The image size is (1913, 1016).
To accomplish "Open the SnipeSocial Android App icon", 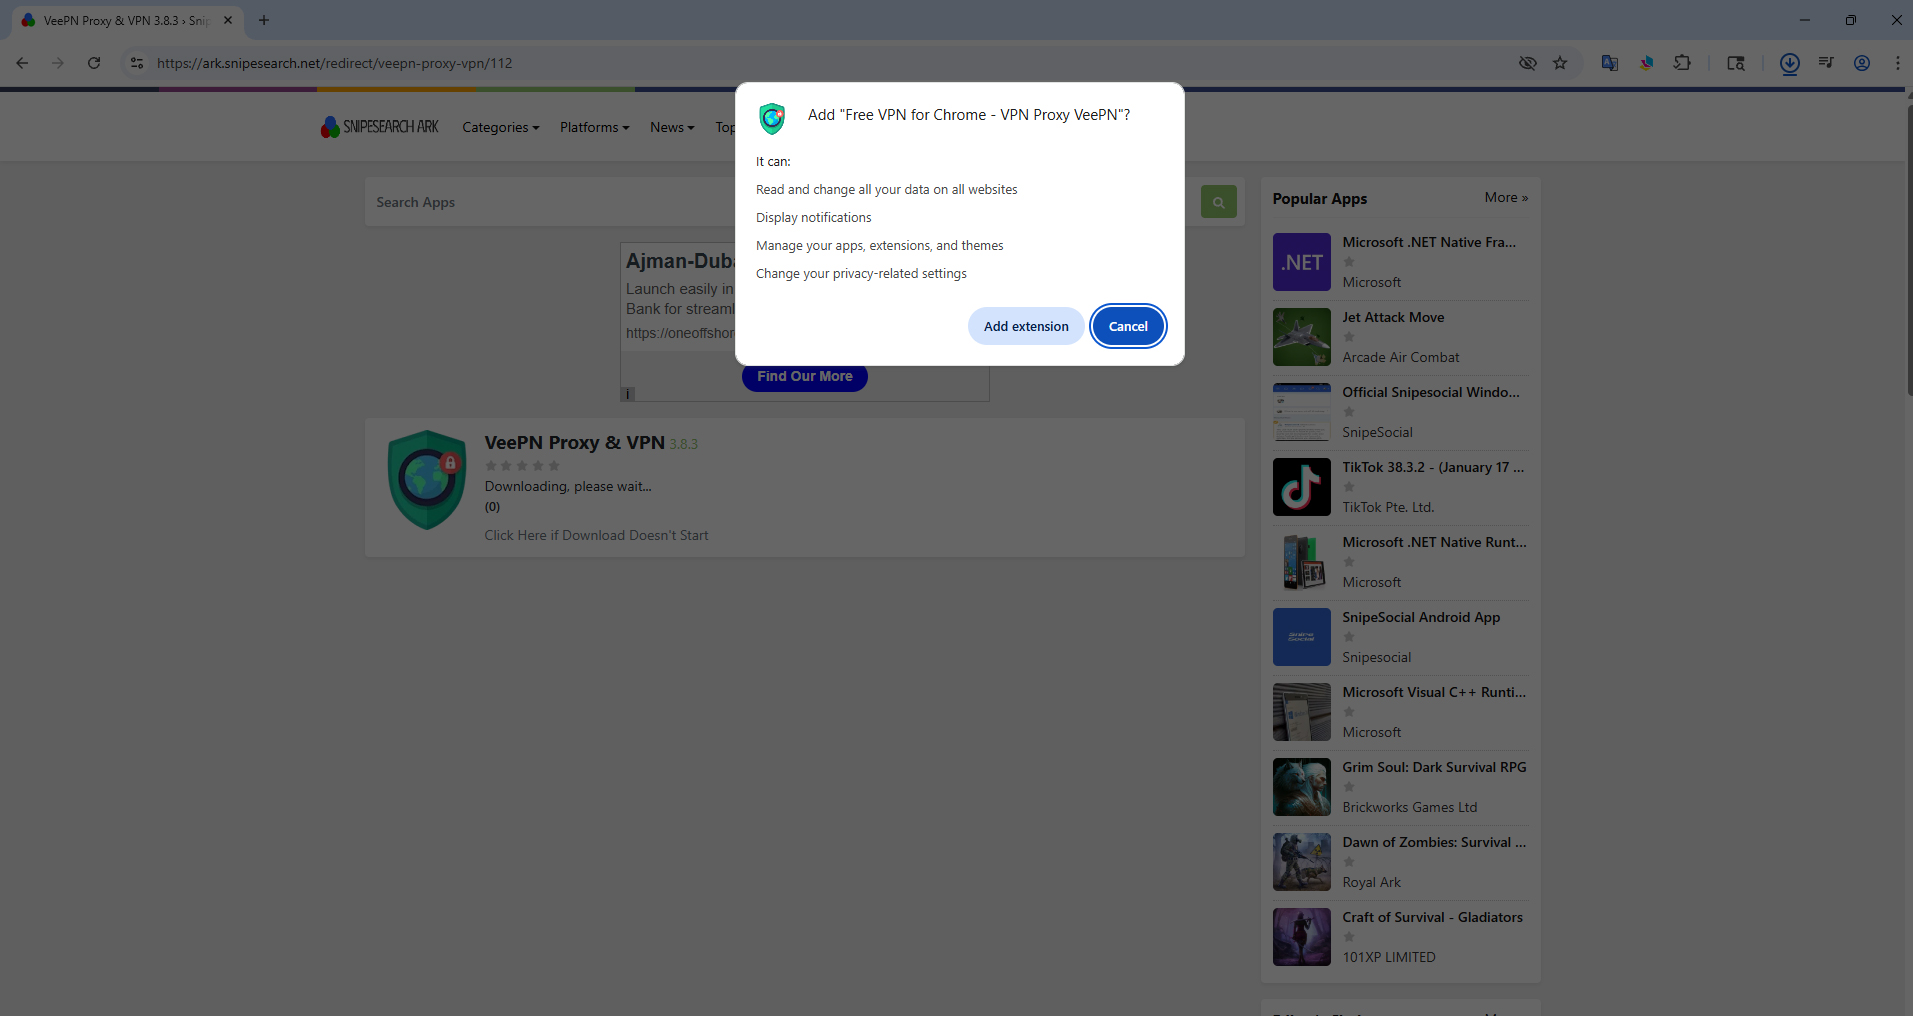I will [x=1301, y=637].
